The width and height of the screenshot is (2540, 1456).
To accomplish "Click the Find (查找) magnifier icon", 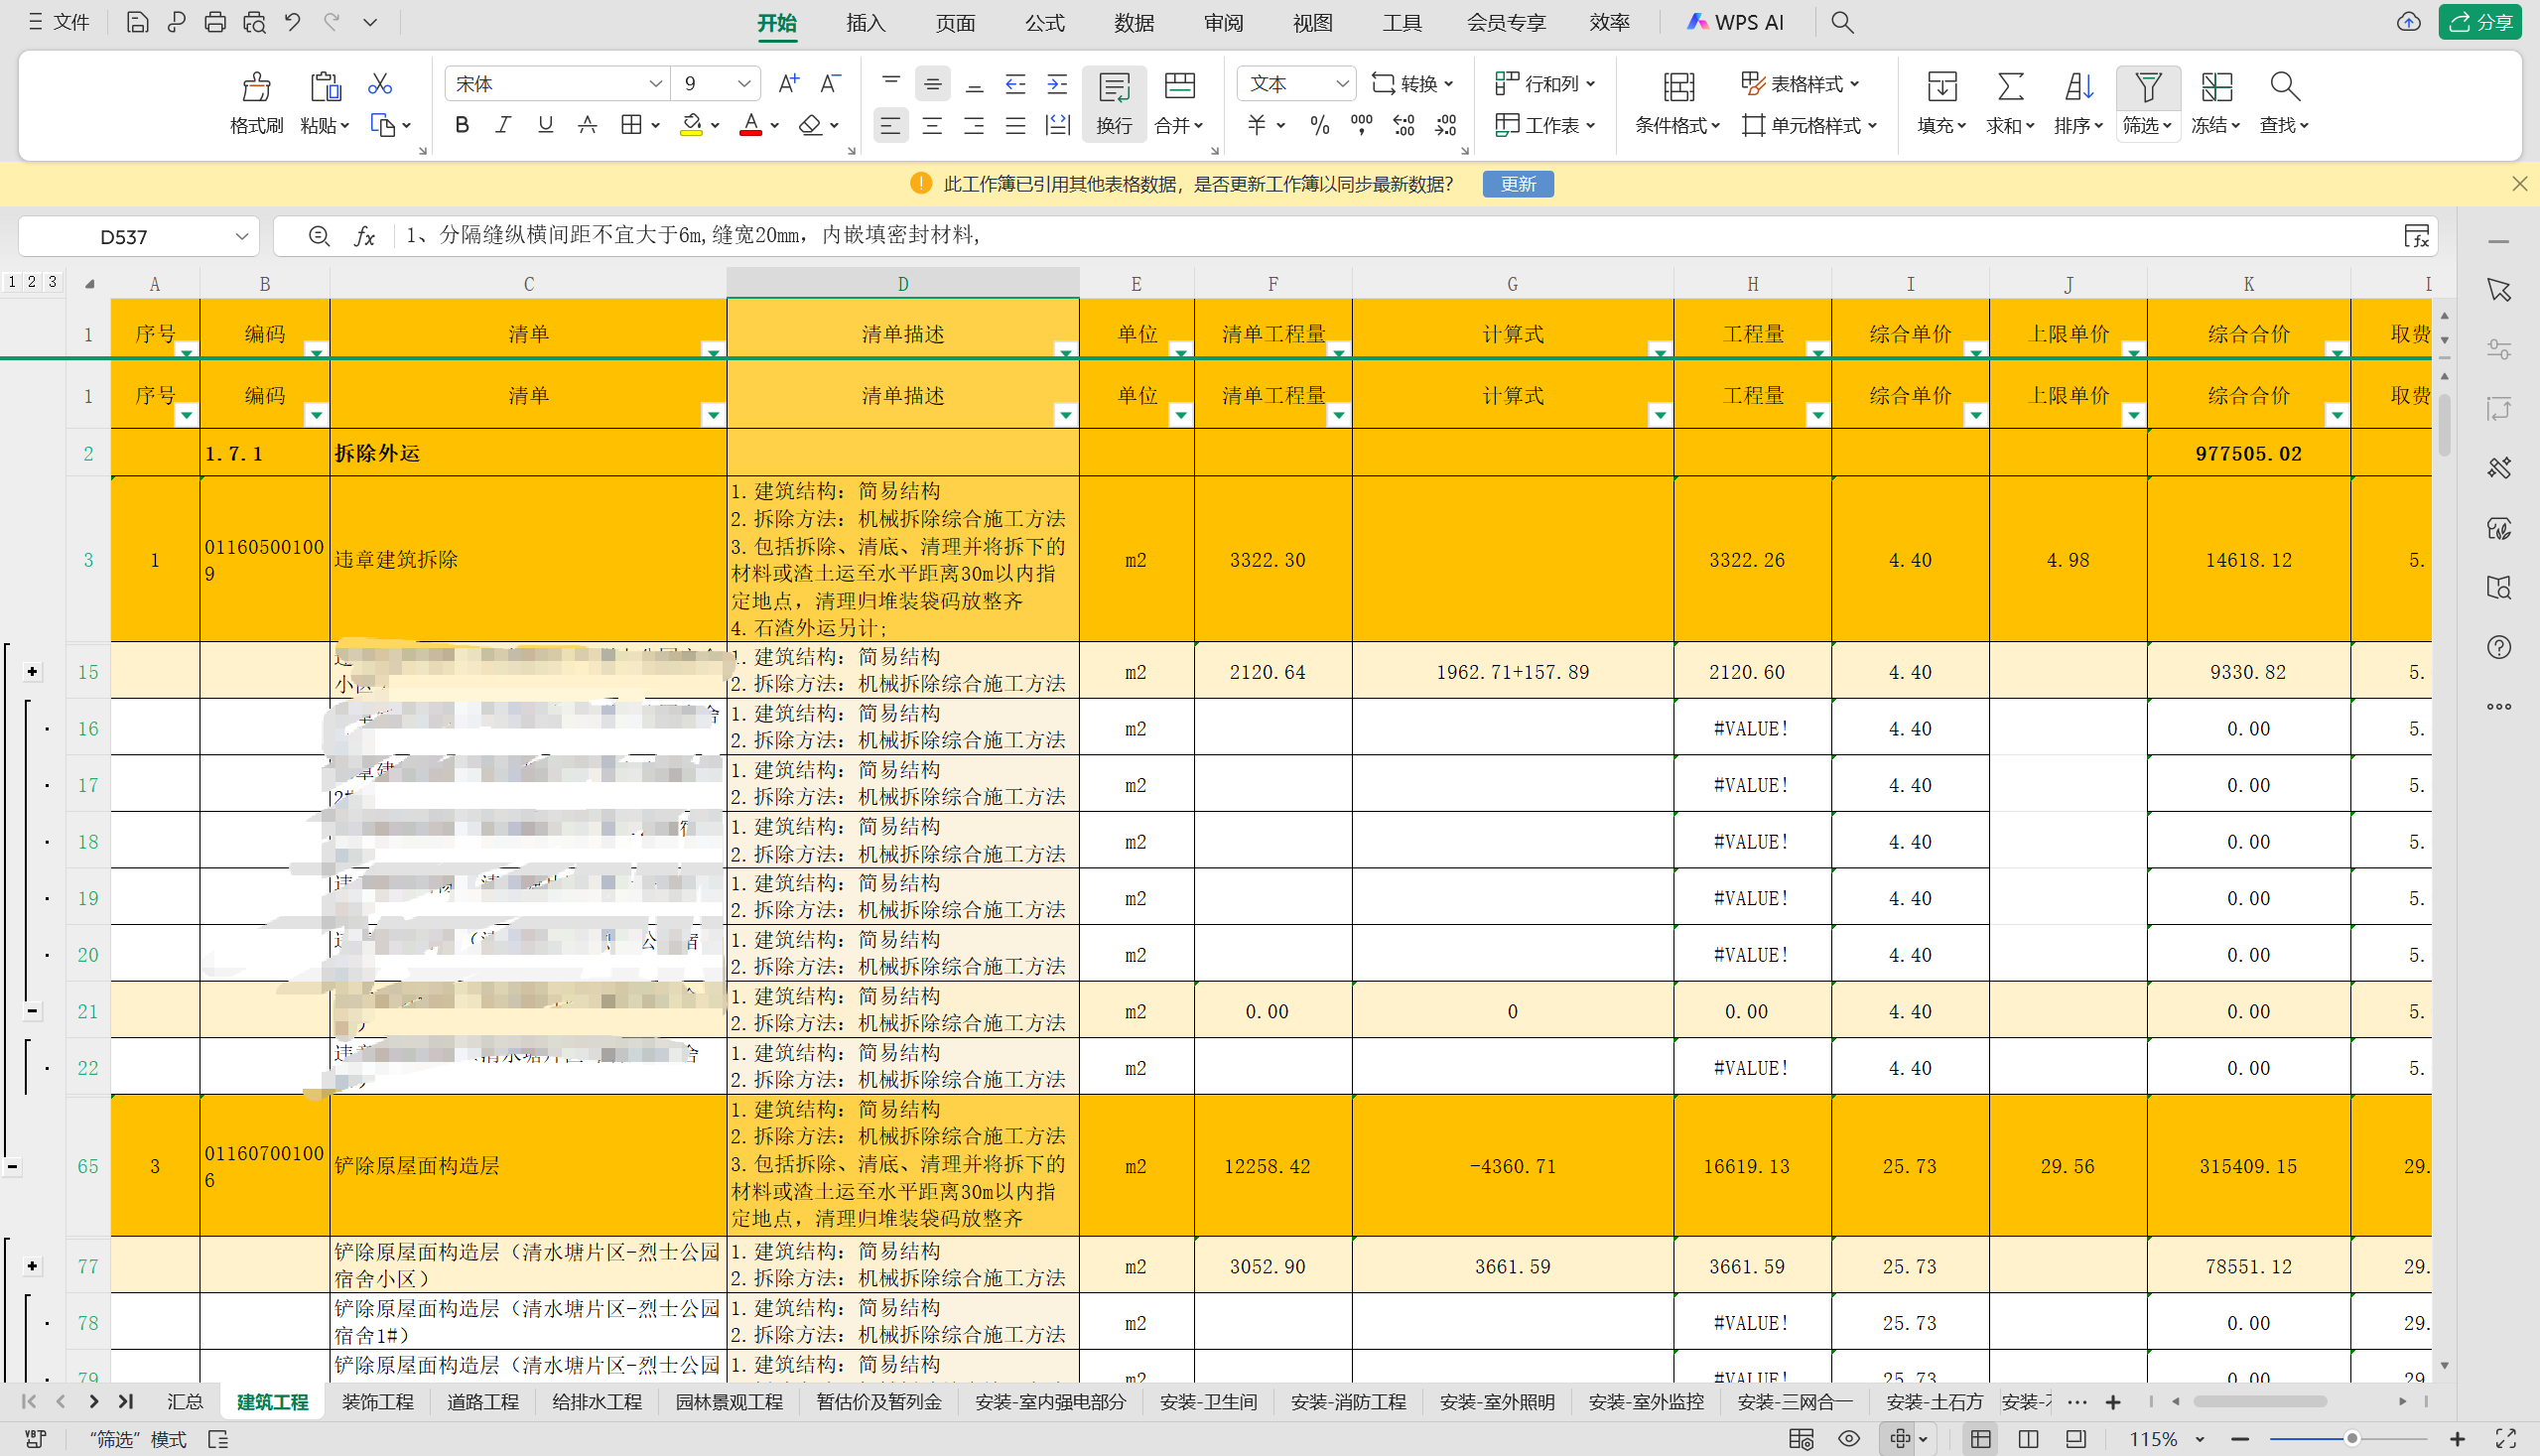I will click(2285, 87).
